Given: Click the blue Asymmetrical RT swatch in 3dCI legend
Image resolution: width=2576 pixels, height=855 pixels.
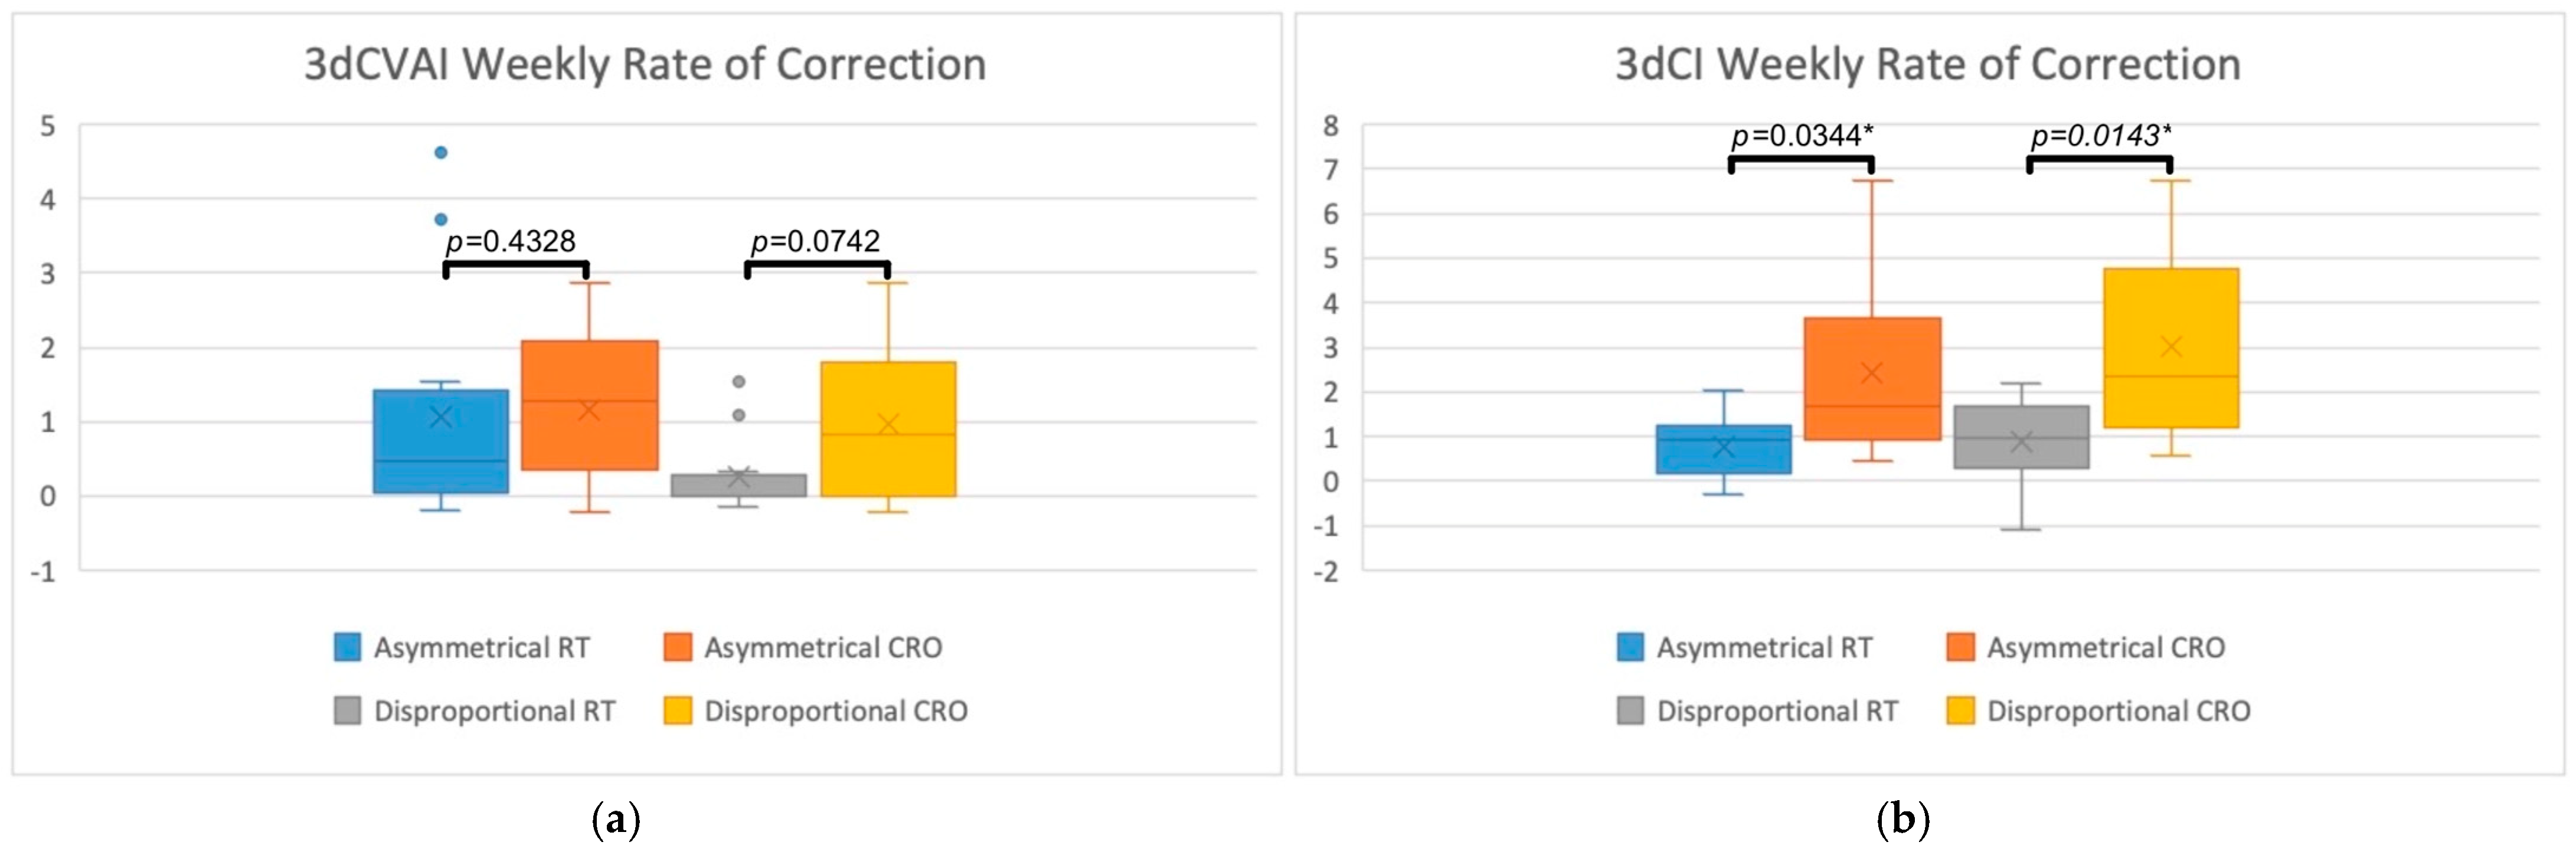Looking at the screenshot, I should (1630, 647).
